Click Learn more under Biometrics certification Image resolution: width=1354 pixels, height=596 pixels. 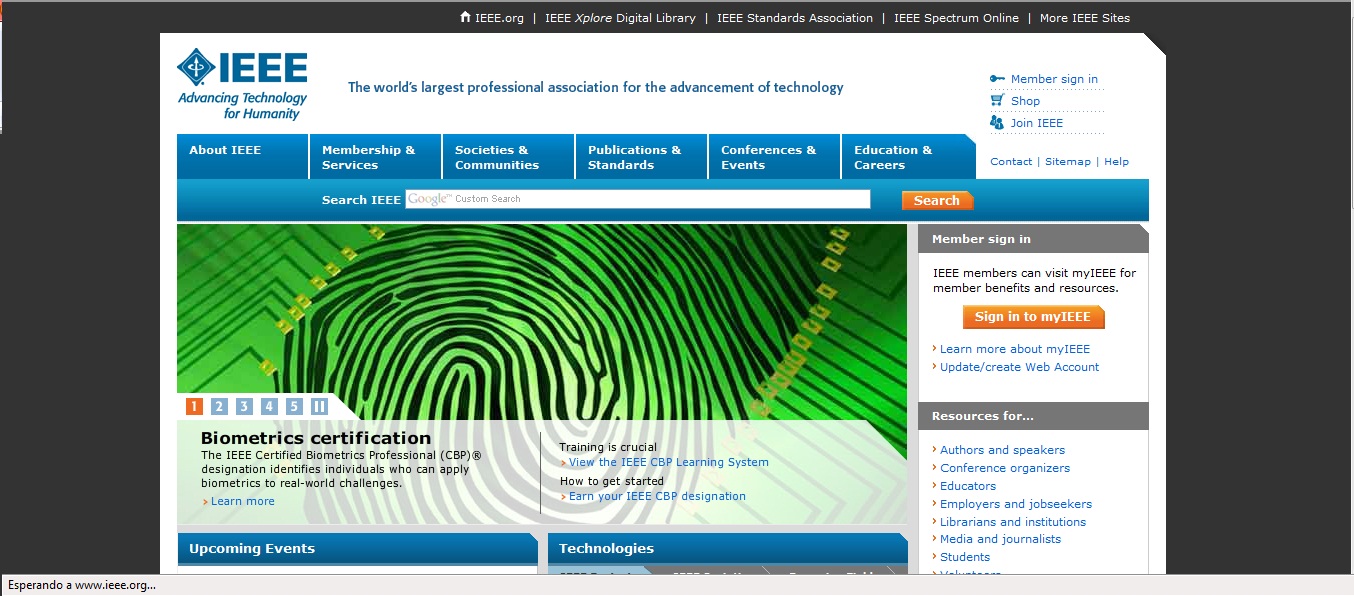click(242, 501)
